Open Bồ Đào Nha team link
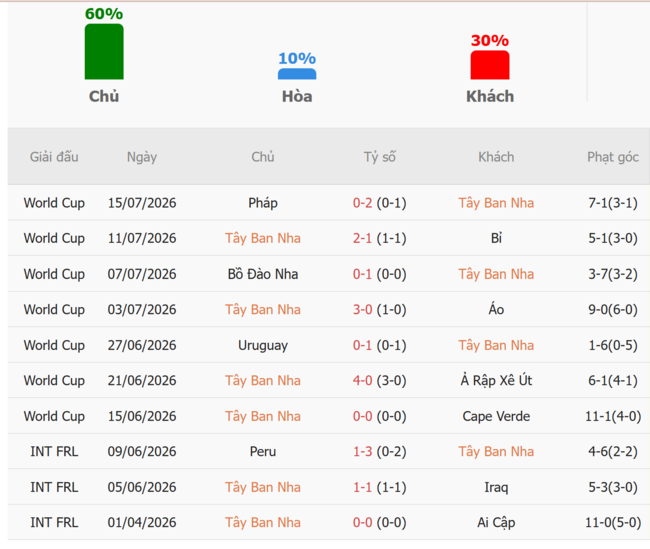The height and width of the screenshot is (549, 650). click(x=263, y=274)
